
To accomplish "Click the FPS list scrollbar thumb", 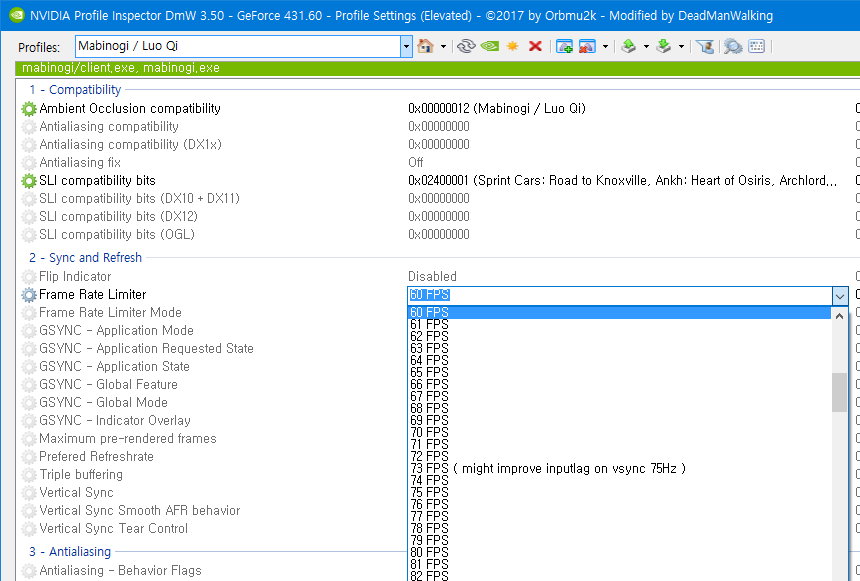I will coord(839,392).
